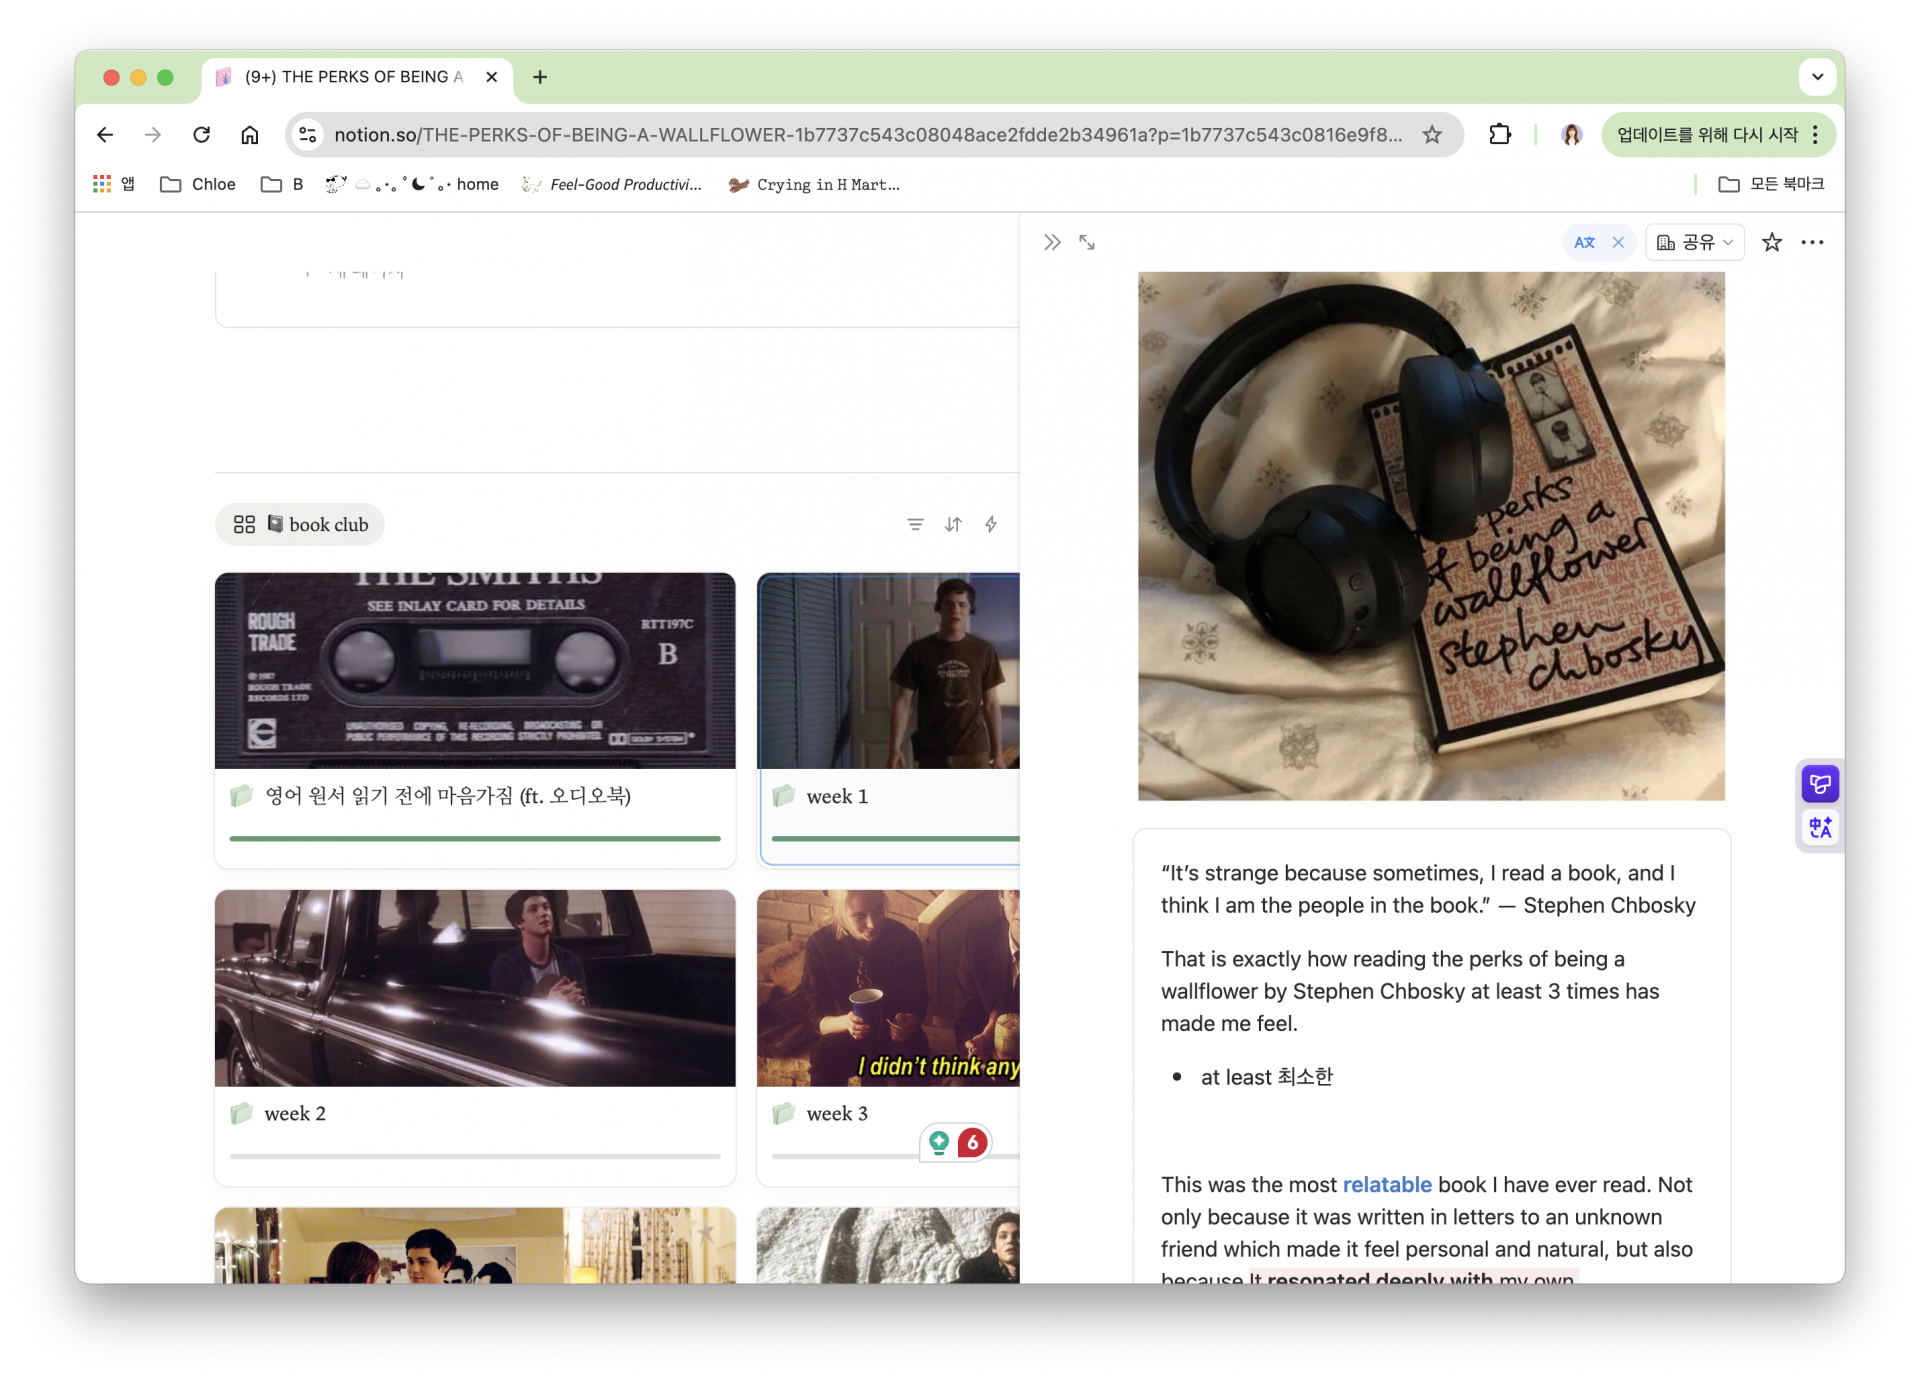Click The Smiths cassette thumbnail

coord(475,671)
